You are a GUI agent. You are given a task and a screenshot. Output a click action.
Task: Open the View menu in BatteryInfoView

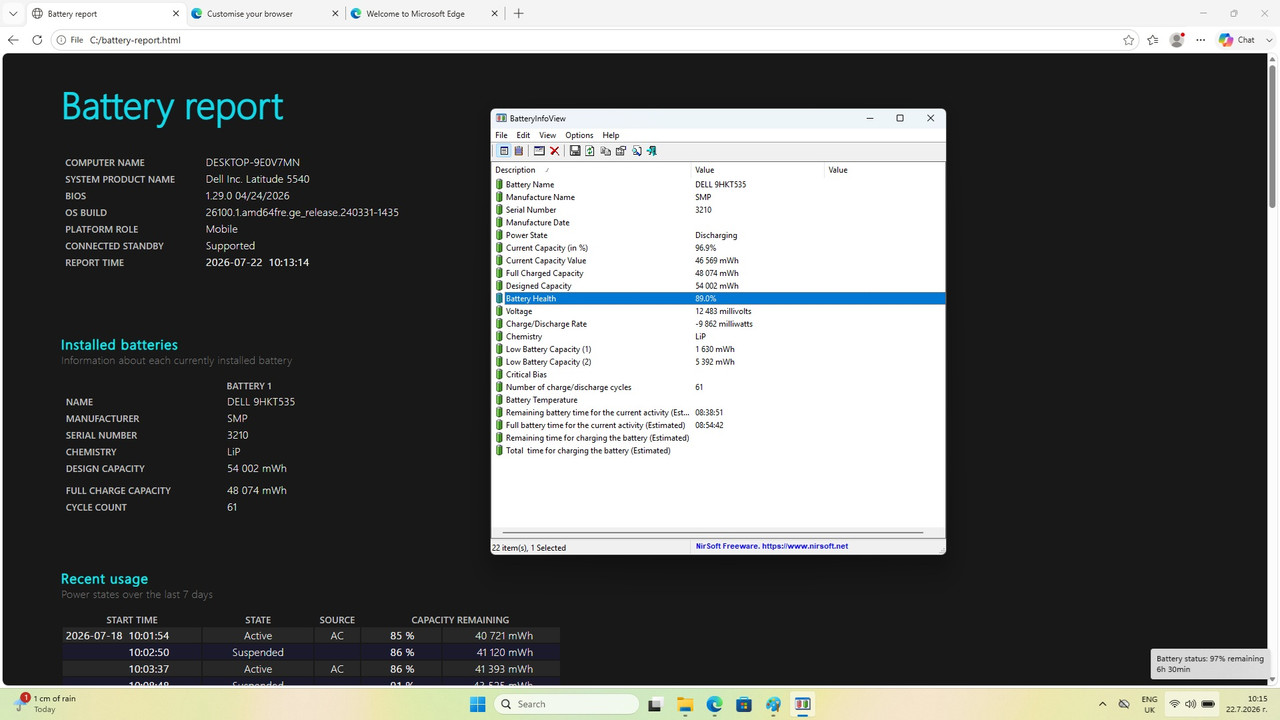point(548,135)
